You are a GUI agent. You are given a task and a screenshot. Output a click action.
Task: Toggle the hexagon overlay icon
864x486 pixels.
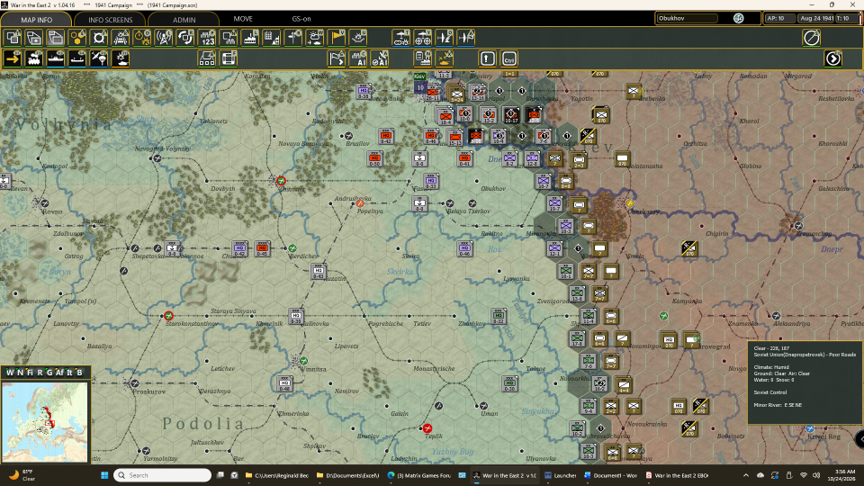(77, 37)
